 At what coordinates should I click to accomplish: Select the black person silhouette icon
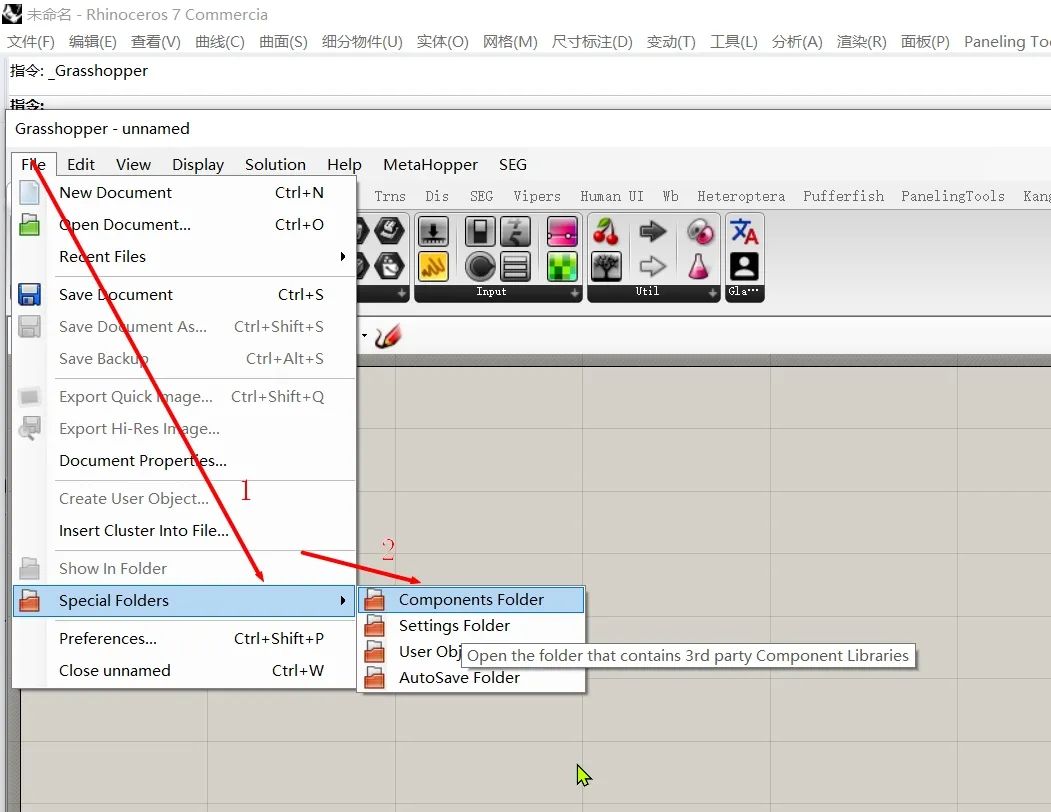coord(744,266)
